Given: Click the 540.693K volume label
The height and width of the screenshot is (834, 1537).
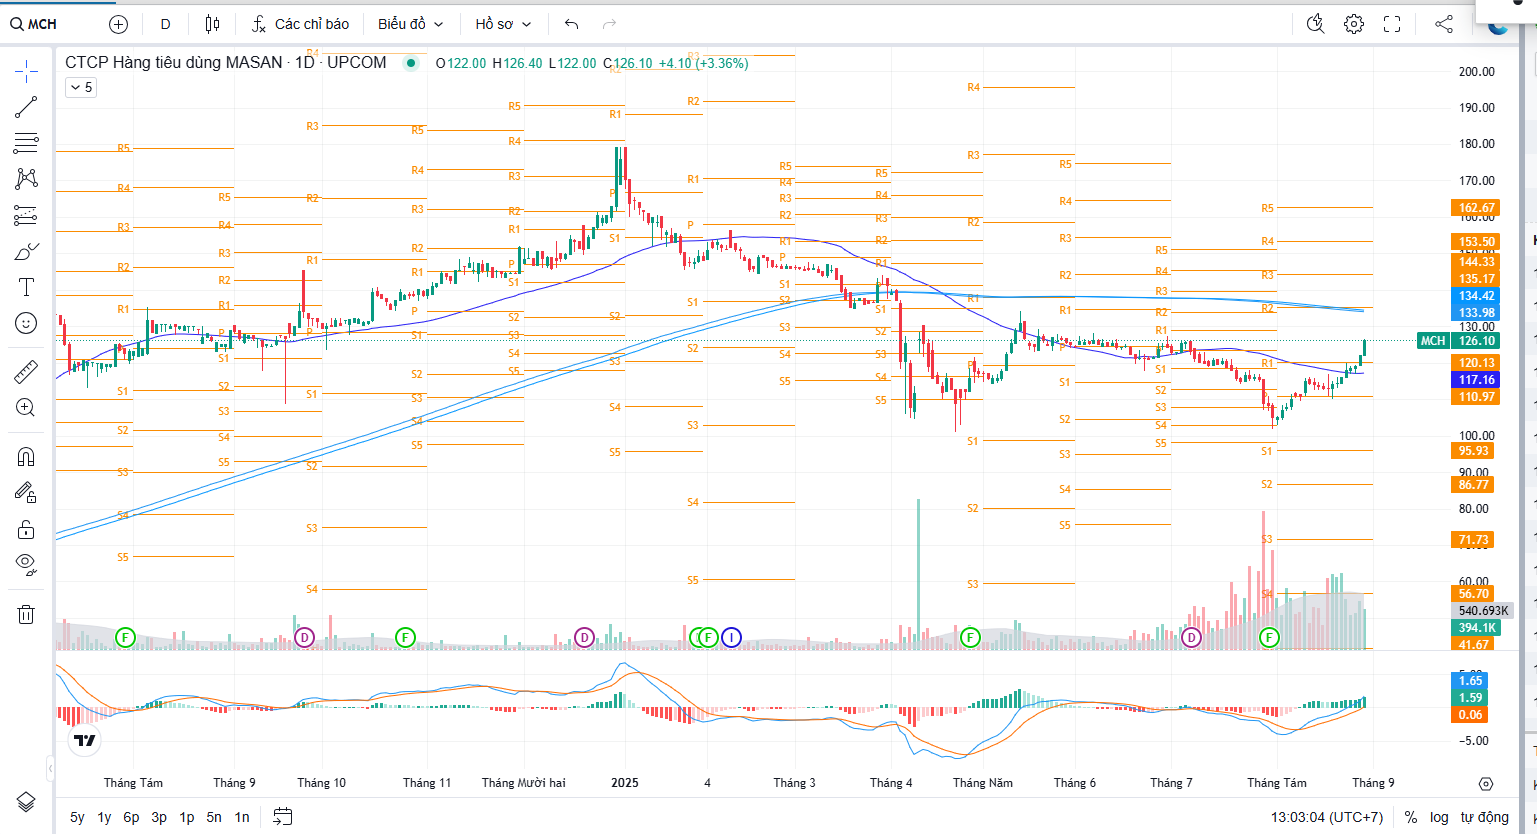Looking at the screenshot, I should [1483, 610].
